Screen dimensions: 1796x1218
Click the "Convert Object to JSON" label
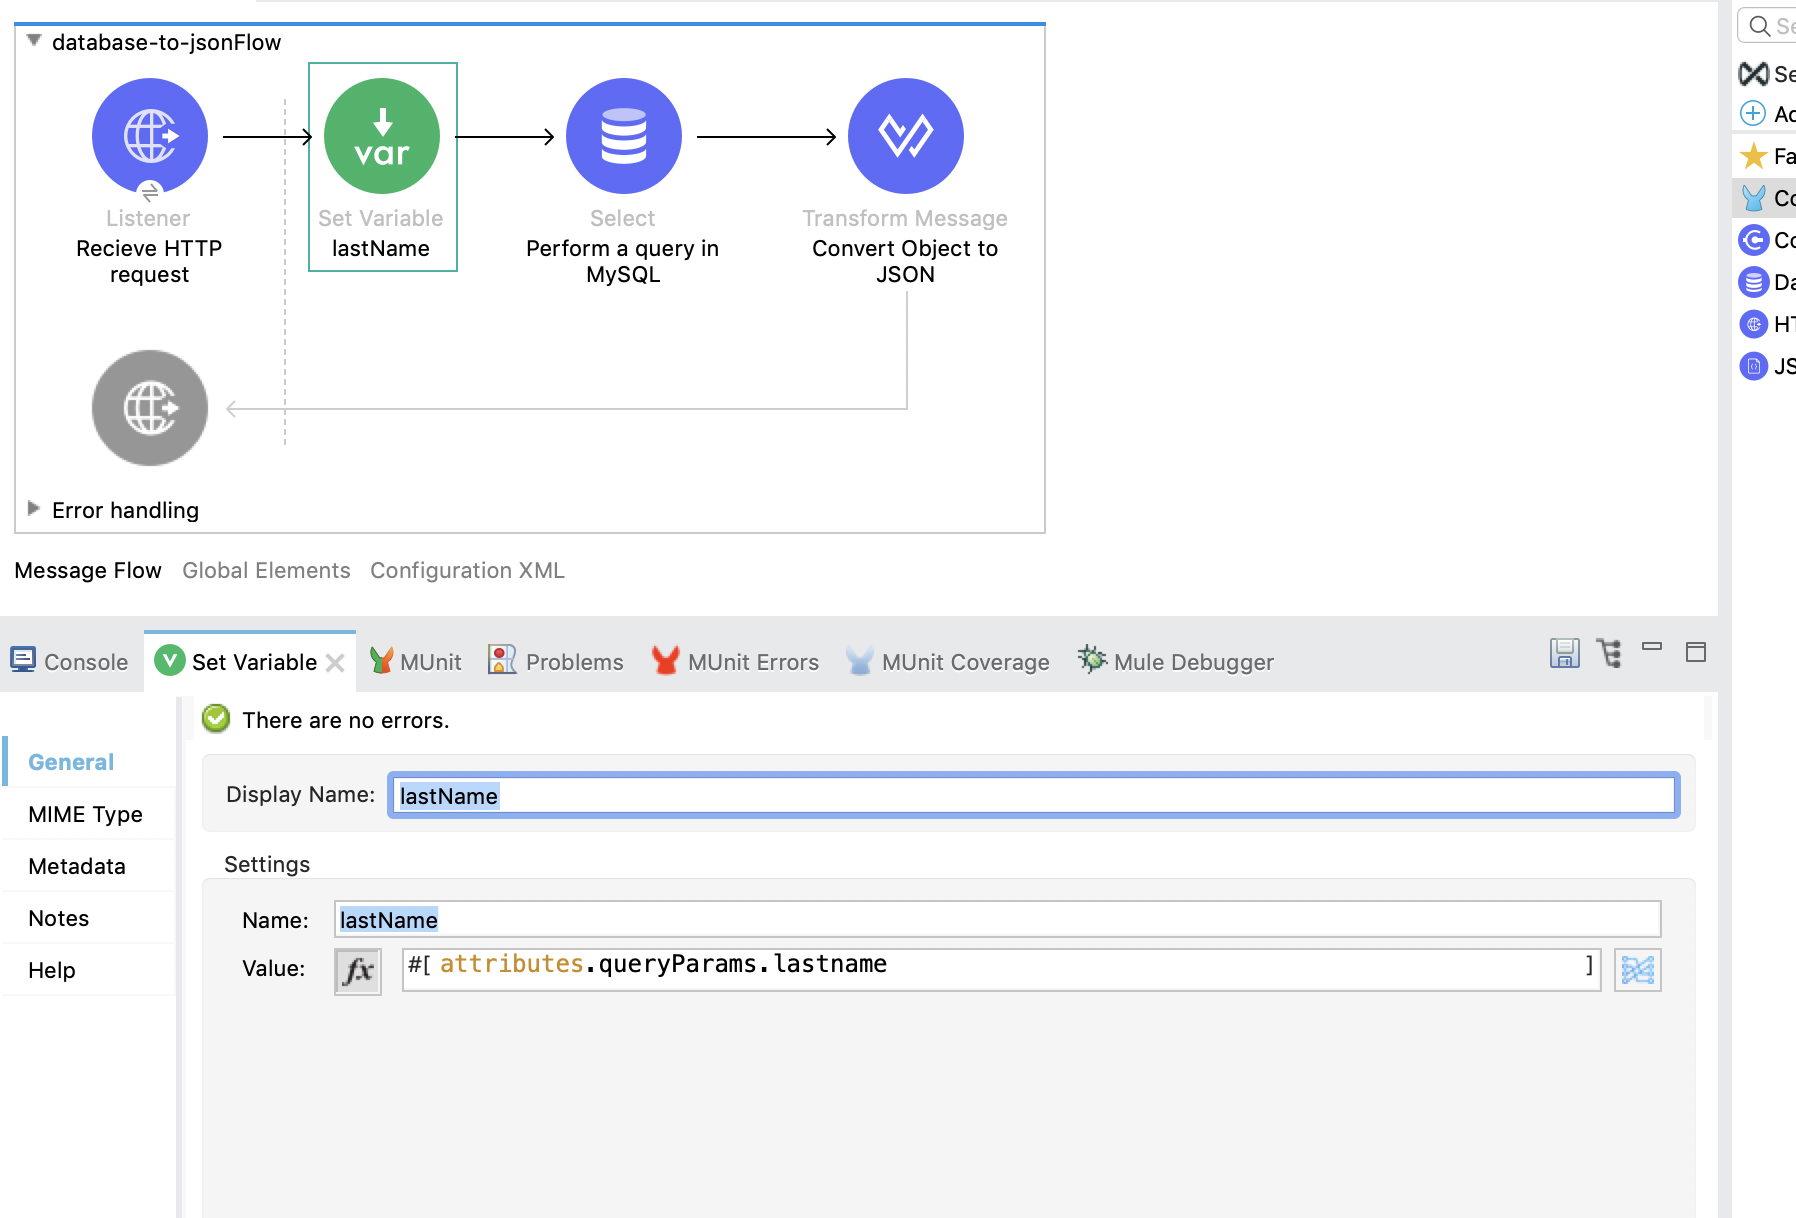tap(905, 261)
